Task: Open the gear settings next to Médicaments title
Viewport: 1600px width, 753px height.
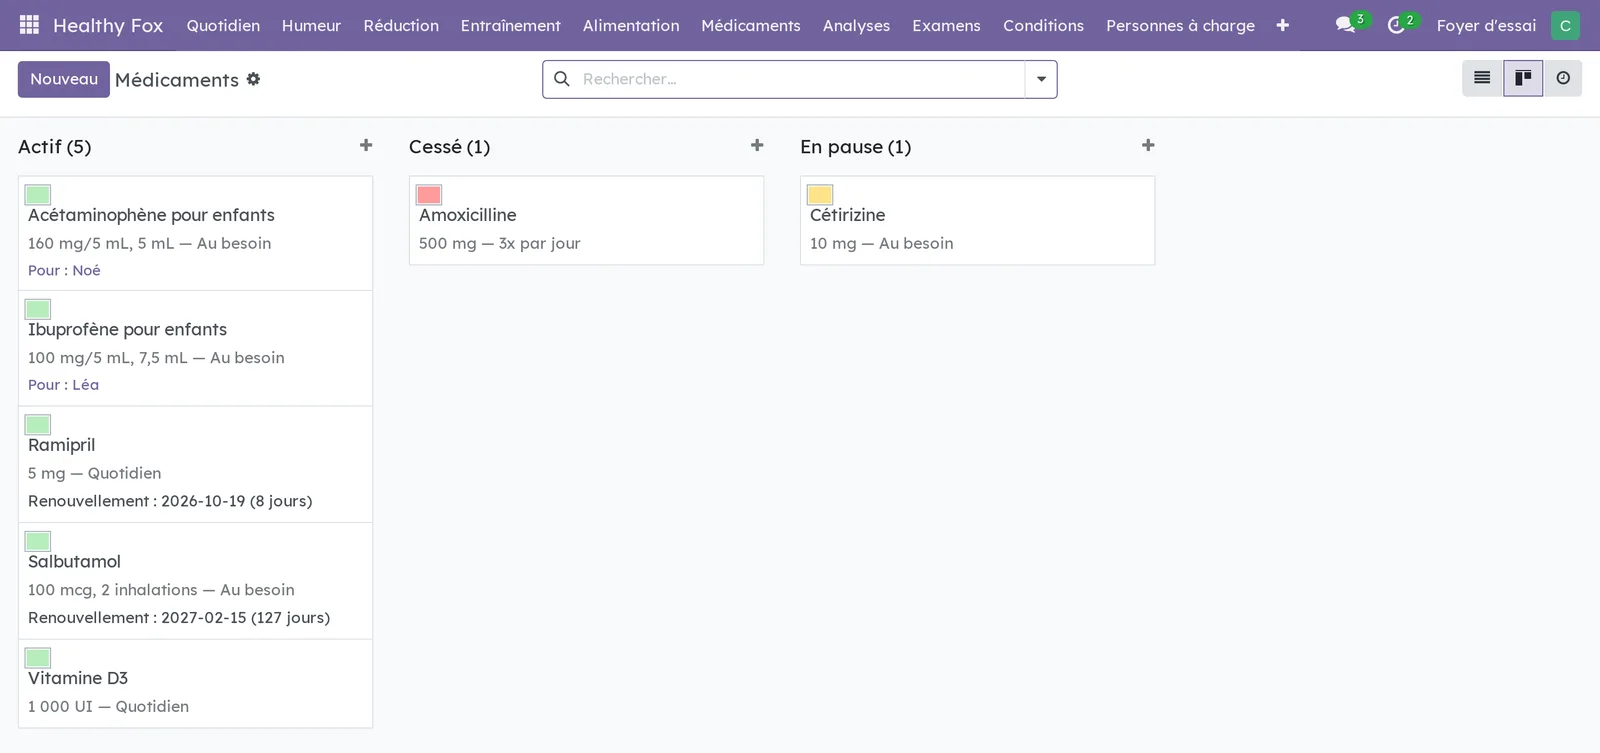Action: (254, 79)
